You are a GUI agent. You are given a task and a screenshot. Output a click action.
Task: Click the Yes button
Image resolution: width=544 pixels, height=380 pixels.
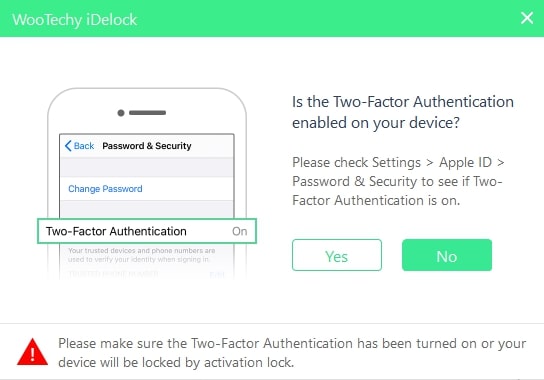pyautogui.click(x=337, y=255)
